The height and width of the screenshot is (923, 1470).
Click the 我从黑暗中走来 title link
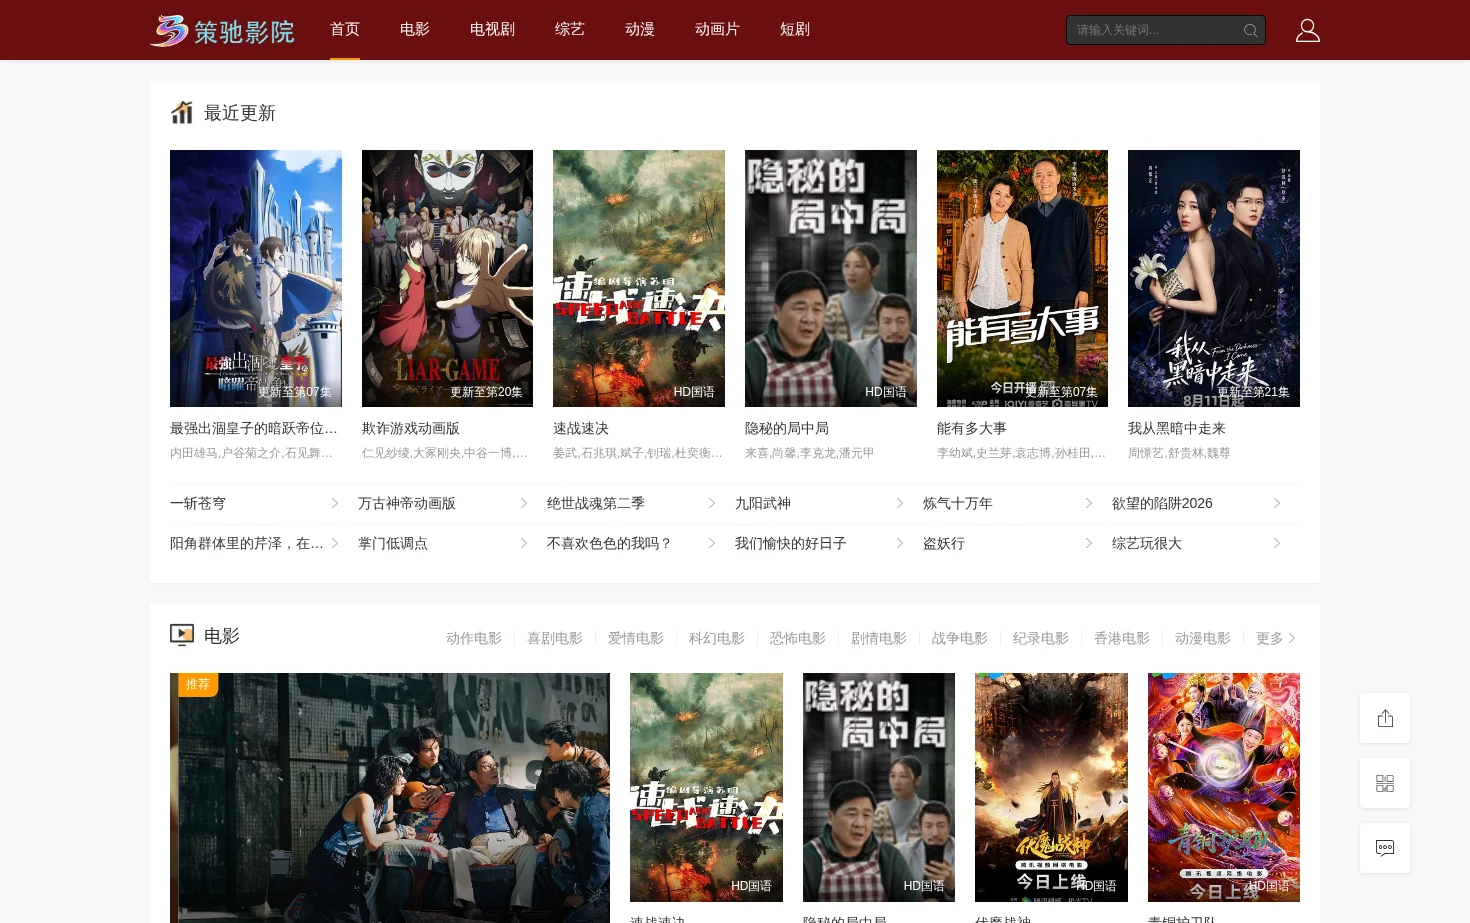coord(1177,428)
